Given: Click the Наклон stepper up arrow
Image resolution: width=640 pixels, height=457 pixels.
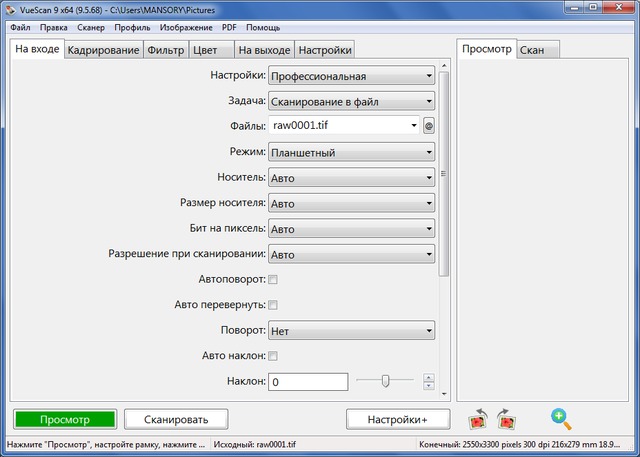Looking at the screenshot, I should 429,377.
